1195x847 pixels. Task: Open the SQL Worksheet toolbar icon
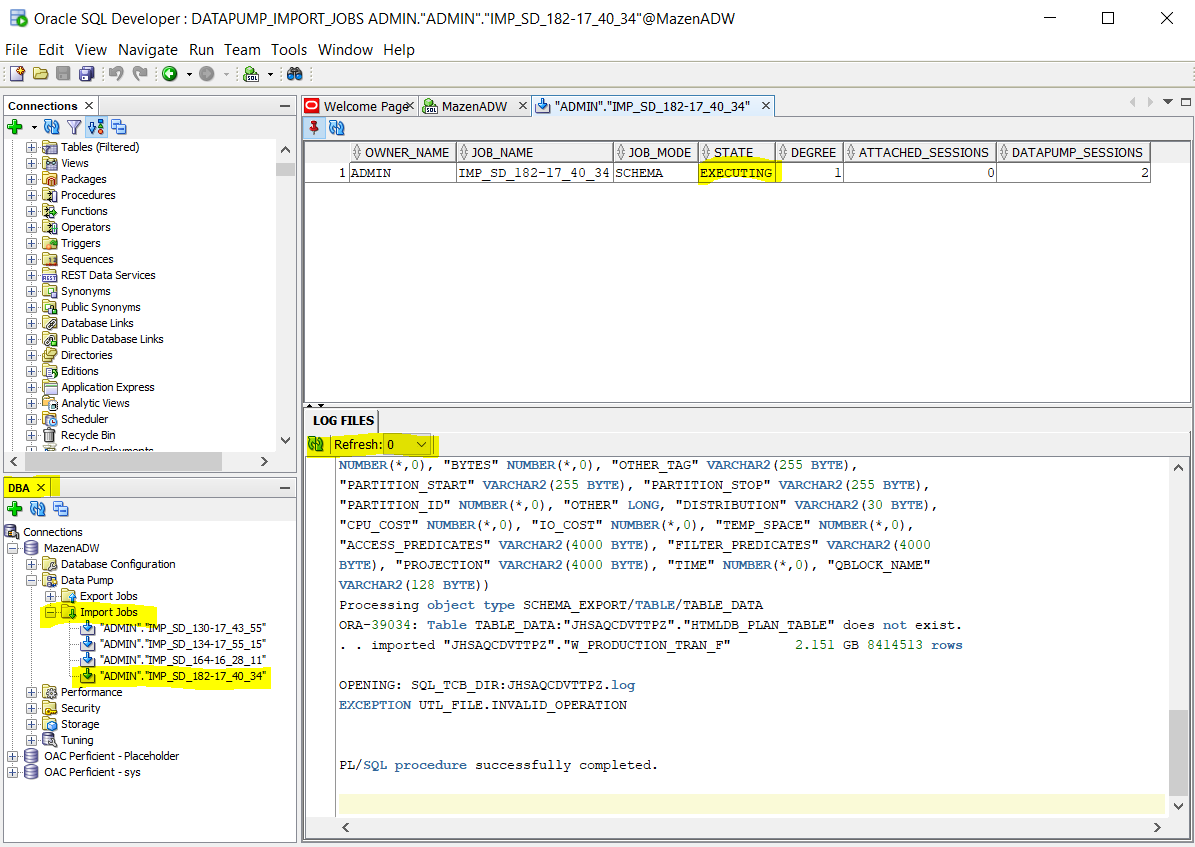click(250, 74)
